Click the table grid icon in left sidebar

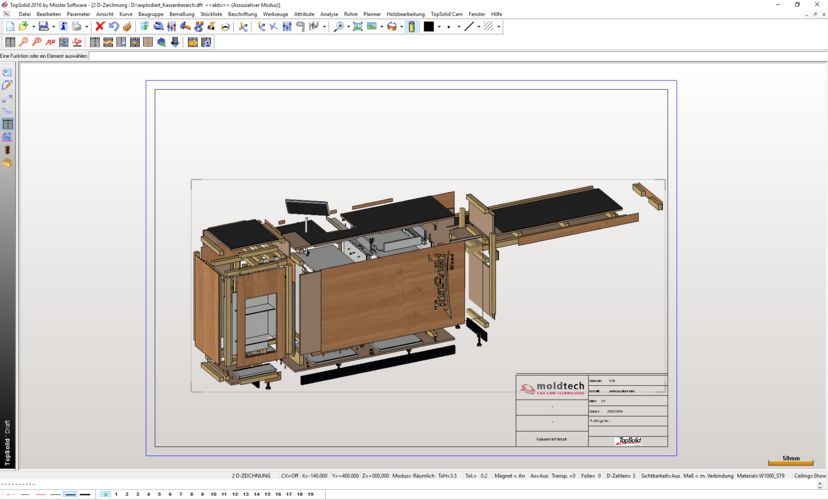(x=7, y=124)
